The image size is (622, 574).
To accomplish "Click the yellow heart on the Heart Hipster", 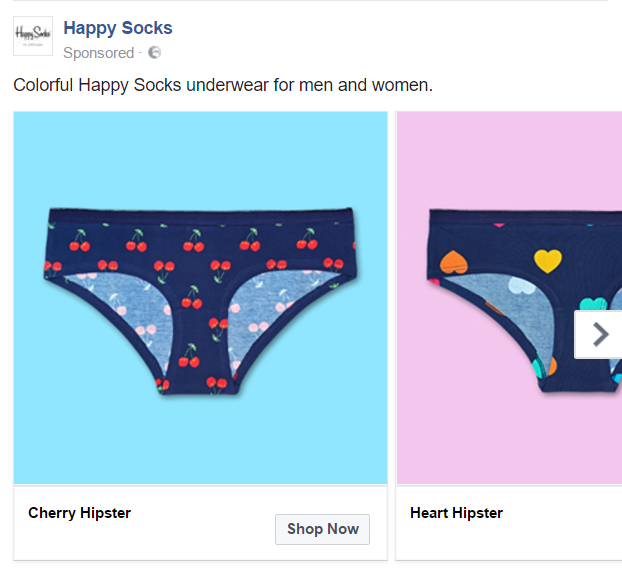I will [548, 261].
